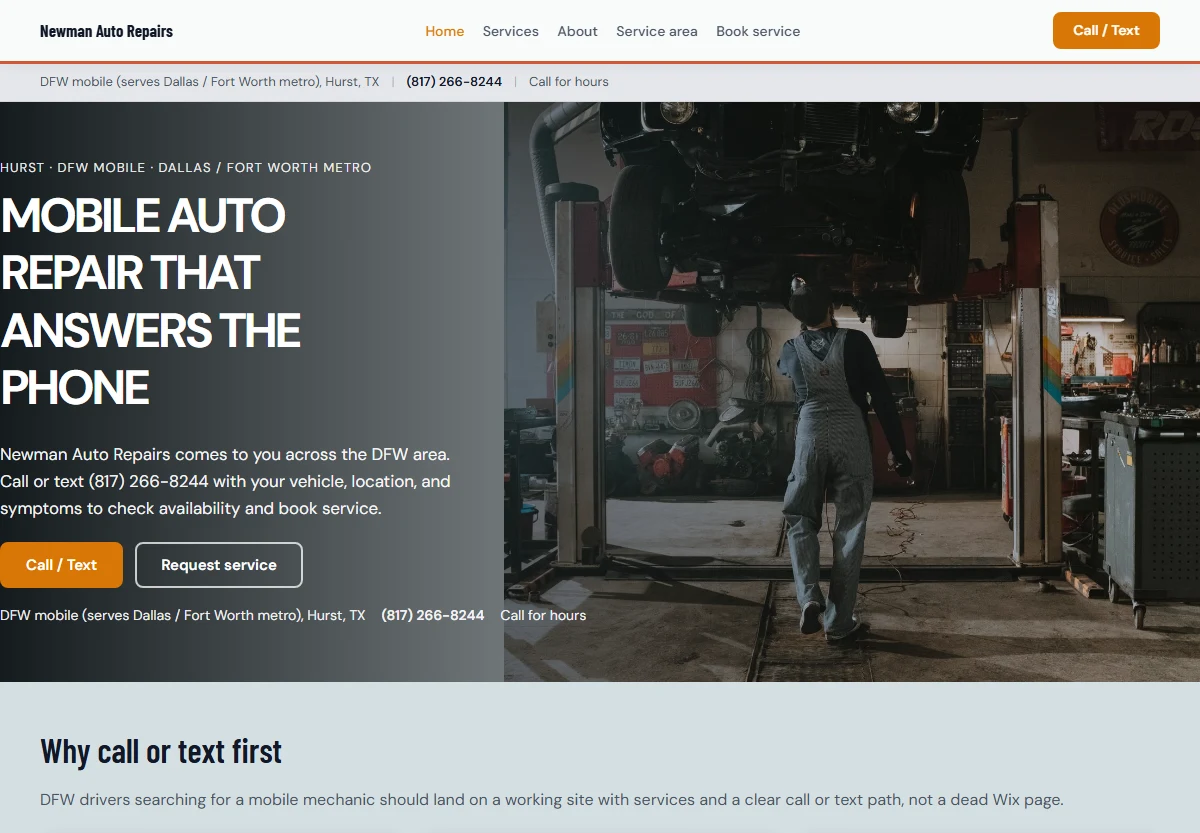Viewport: 1200px width, 833px height.
Task: Click the paragraph starting 'DFW drivers searching'
Action: pos(552,800)
